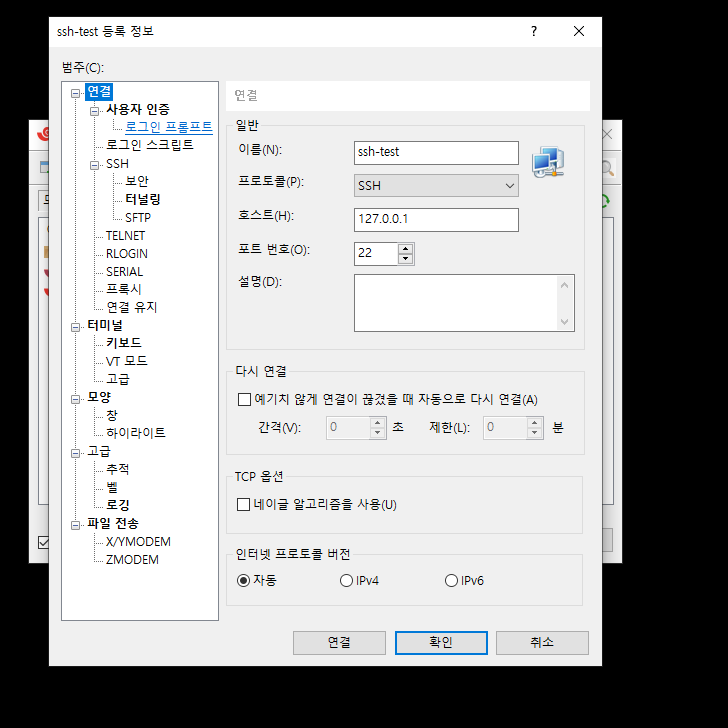Viewport: 728px width, 728px height.
Task: Collapse the 고급 category node
Action: [75, 453]
